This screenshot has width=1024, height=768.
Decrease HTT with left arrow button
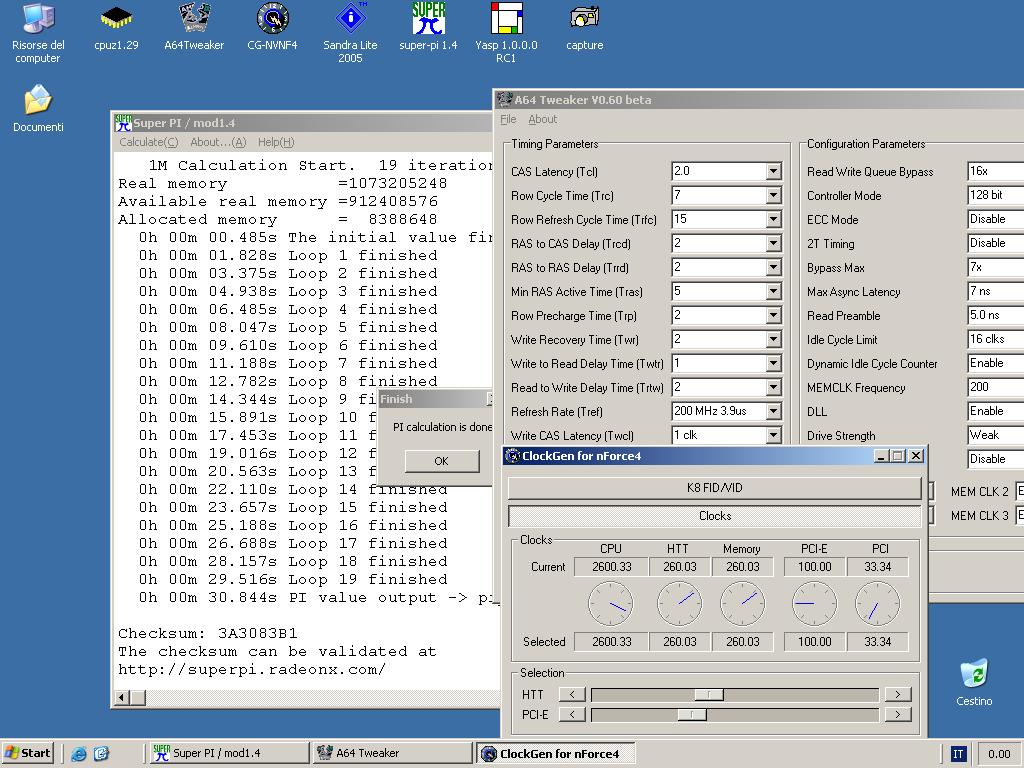[572, 694]
